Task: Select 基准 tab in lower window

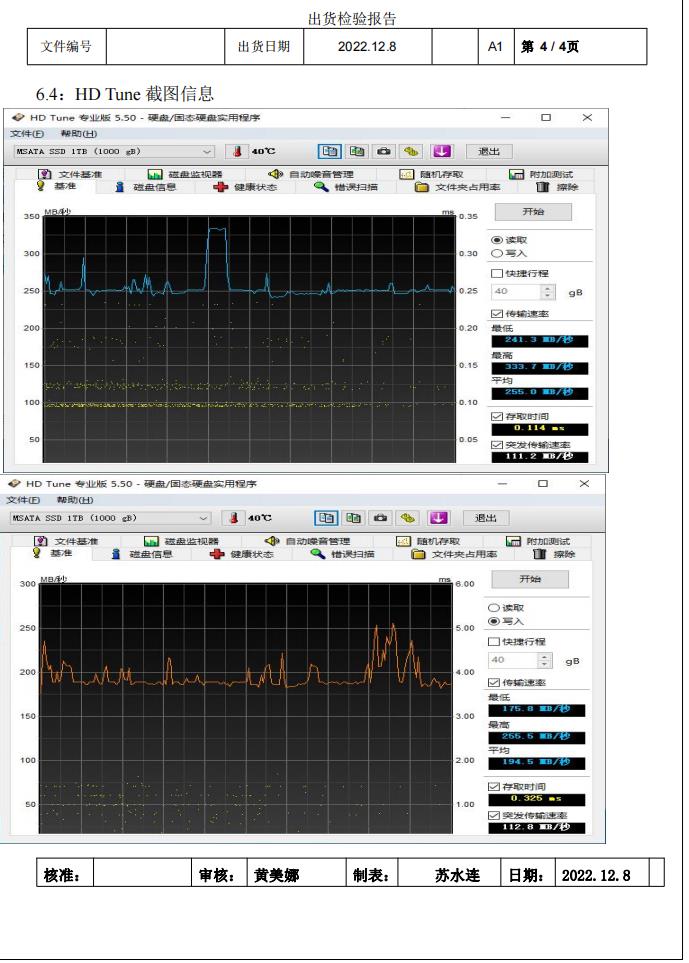Action: 54,553
